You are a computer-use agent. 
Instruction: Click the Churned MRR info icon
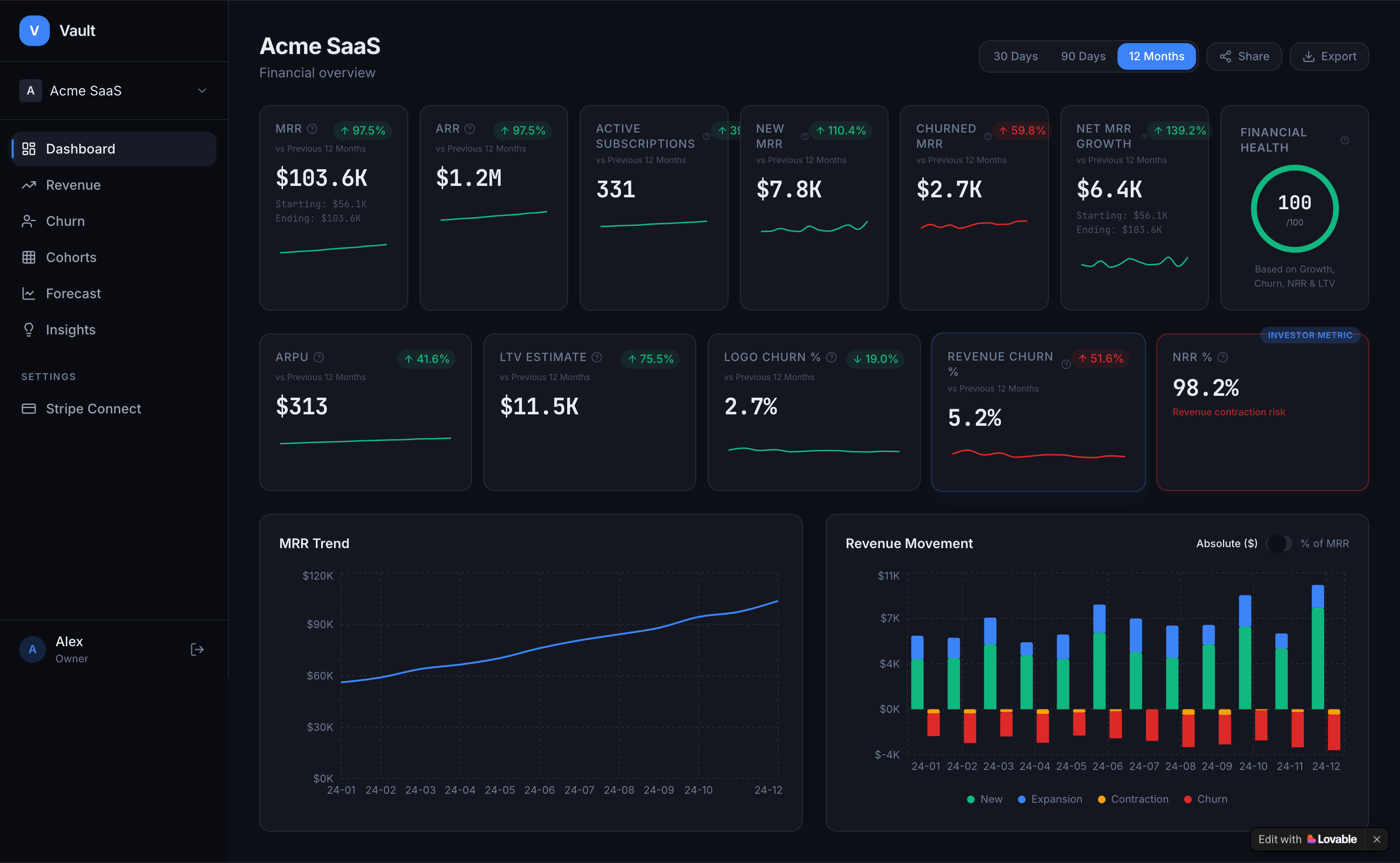pos(988,136)
